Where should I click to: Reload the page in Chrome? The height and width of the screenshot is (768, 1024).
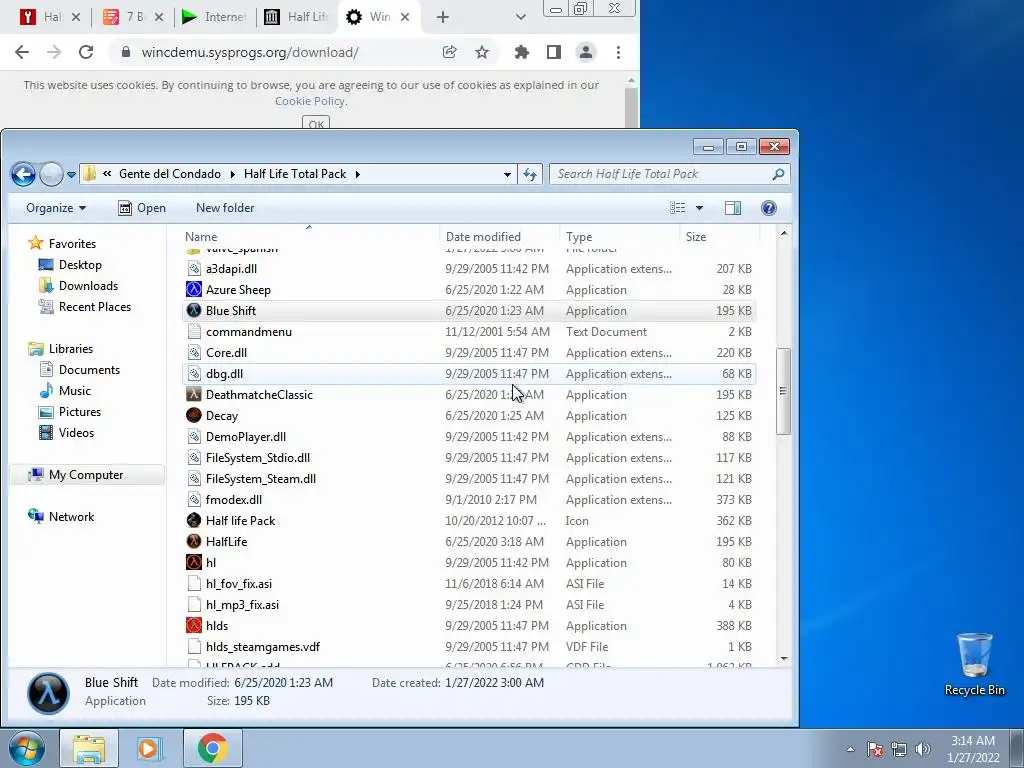point(86,52)
